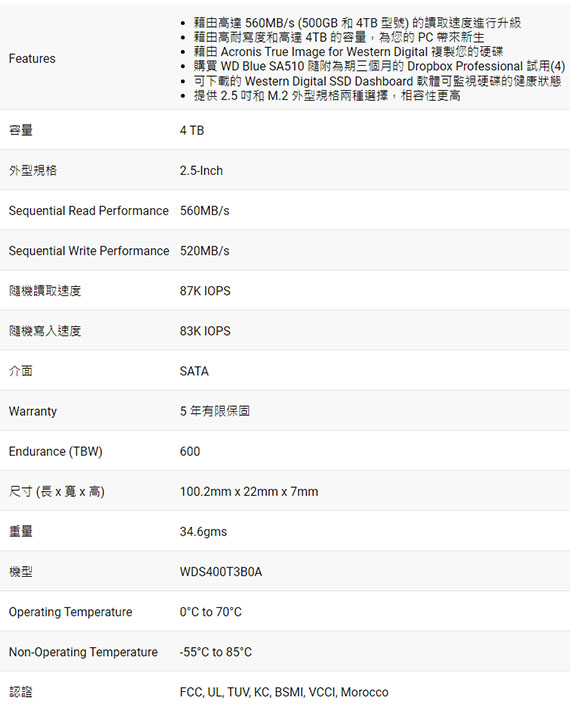Click the -55°C to 85°C value
This screenshot has width=570, height=704.
[216, 652]
